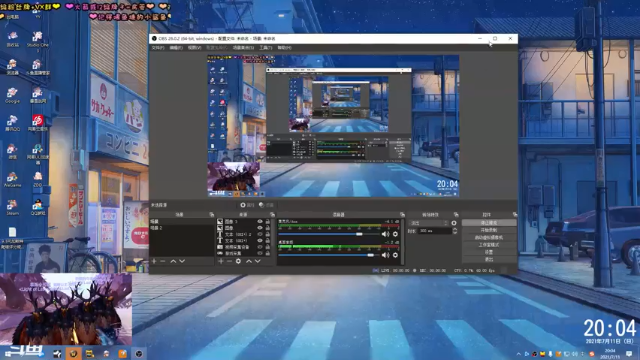Move selected source up with arrow icon
The width and height of the screenshot is (640, 360).
point(249,261)
